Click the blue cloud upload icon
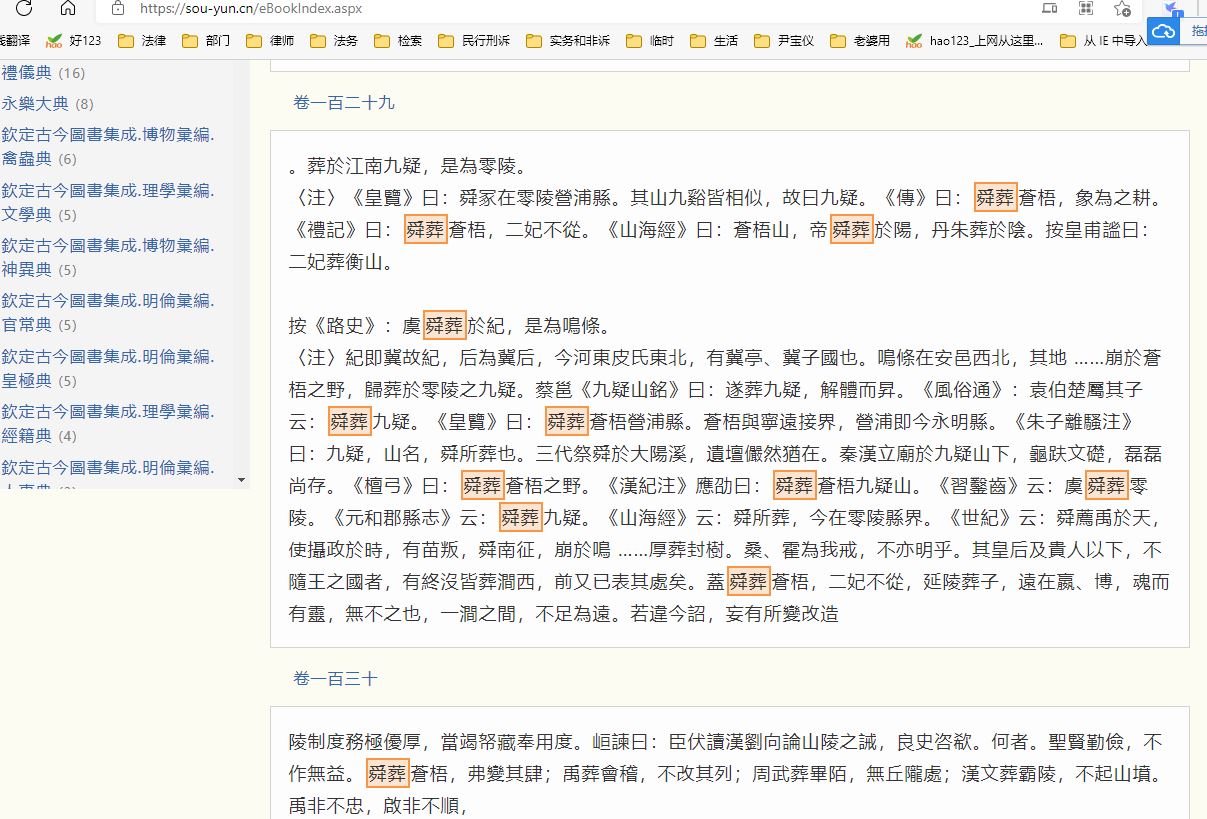 click(x=1163, y=31)
